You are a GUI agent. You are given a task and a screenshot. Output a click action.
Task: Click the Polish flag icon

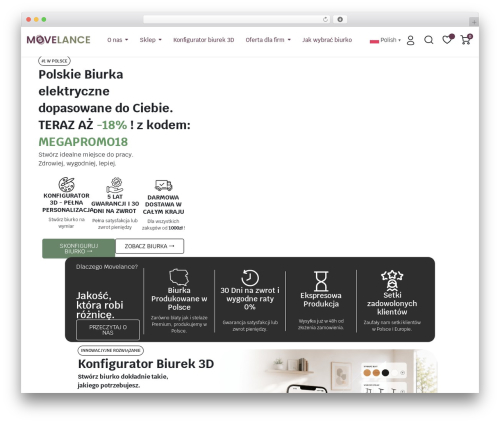(x=374, y=41)
